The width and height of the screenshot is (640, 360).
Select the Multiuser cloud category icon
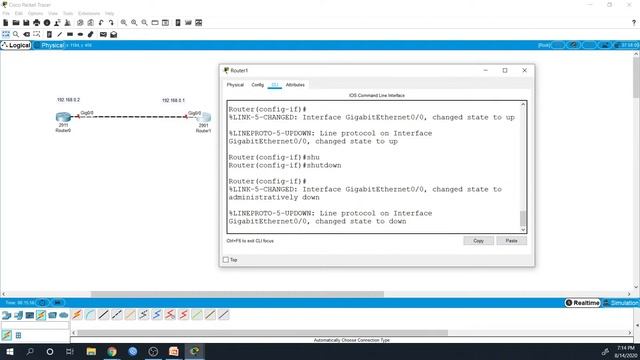pos(64,315)
